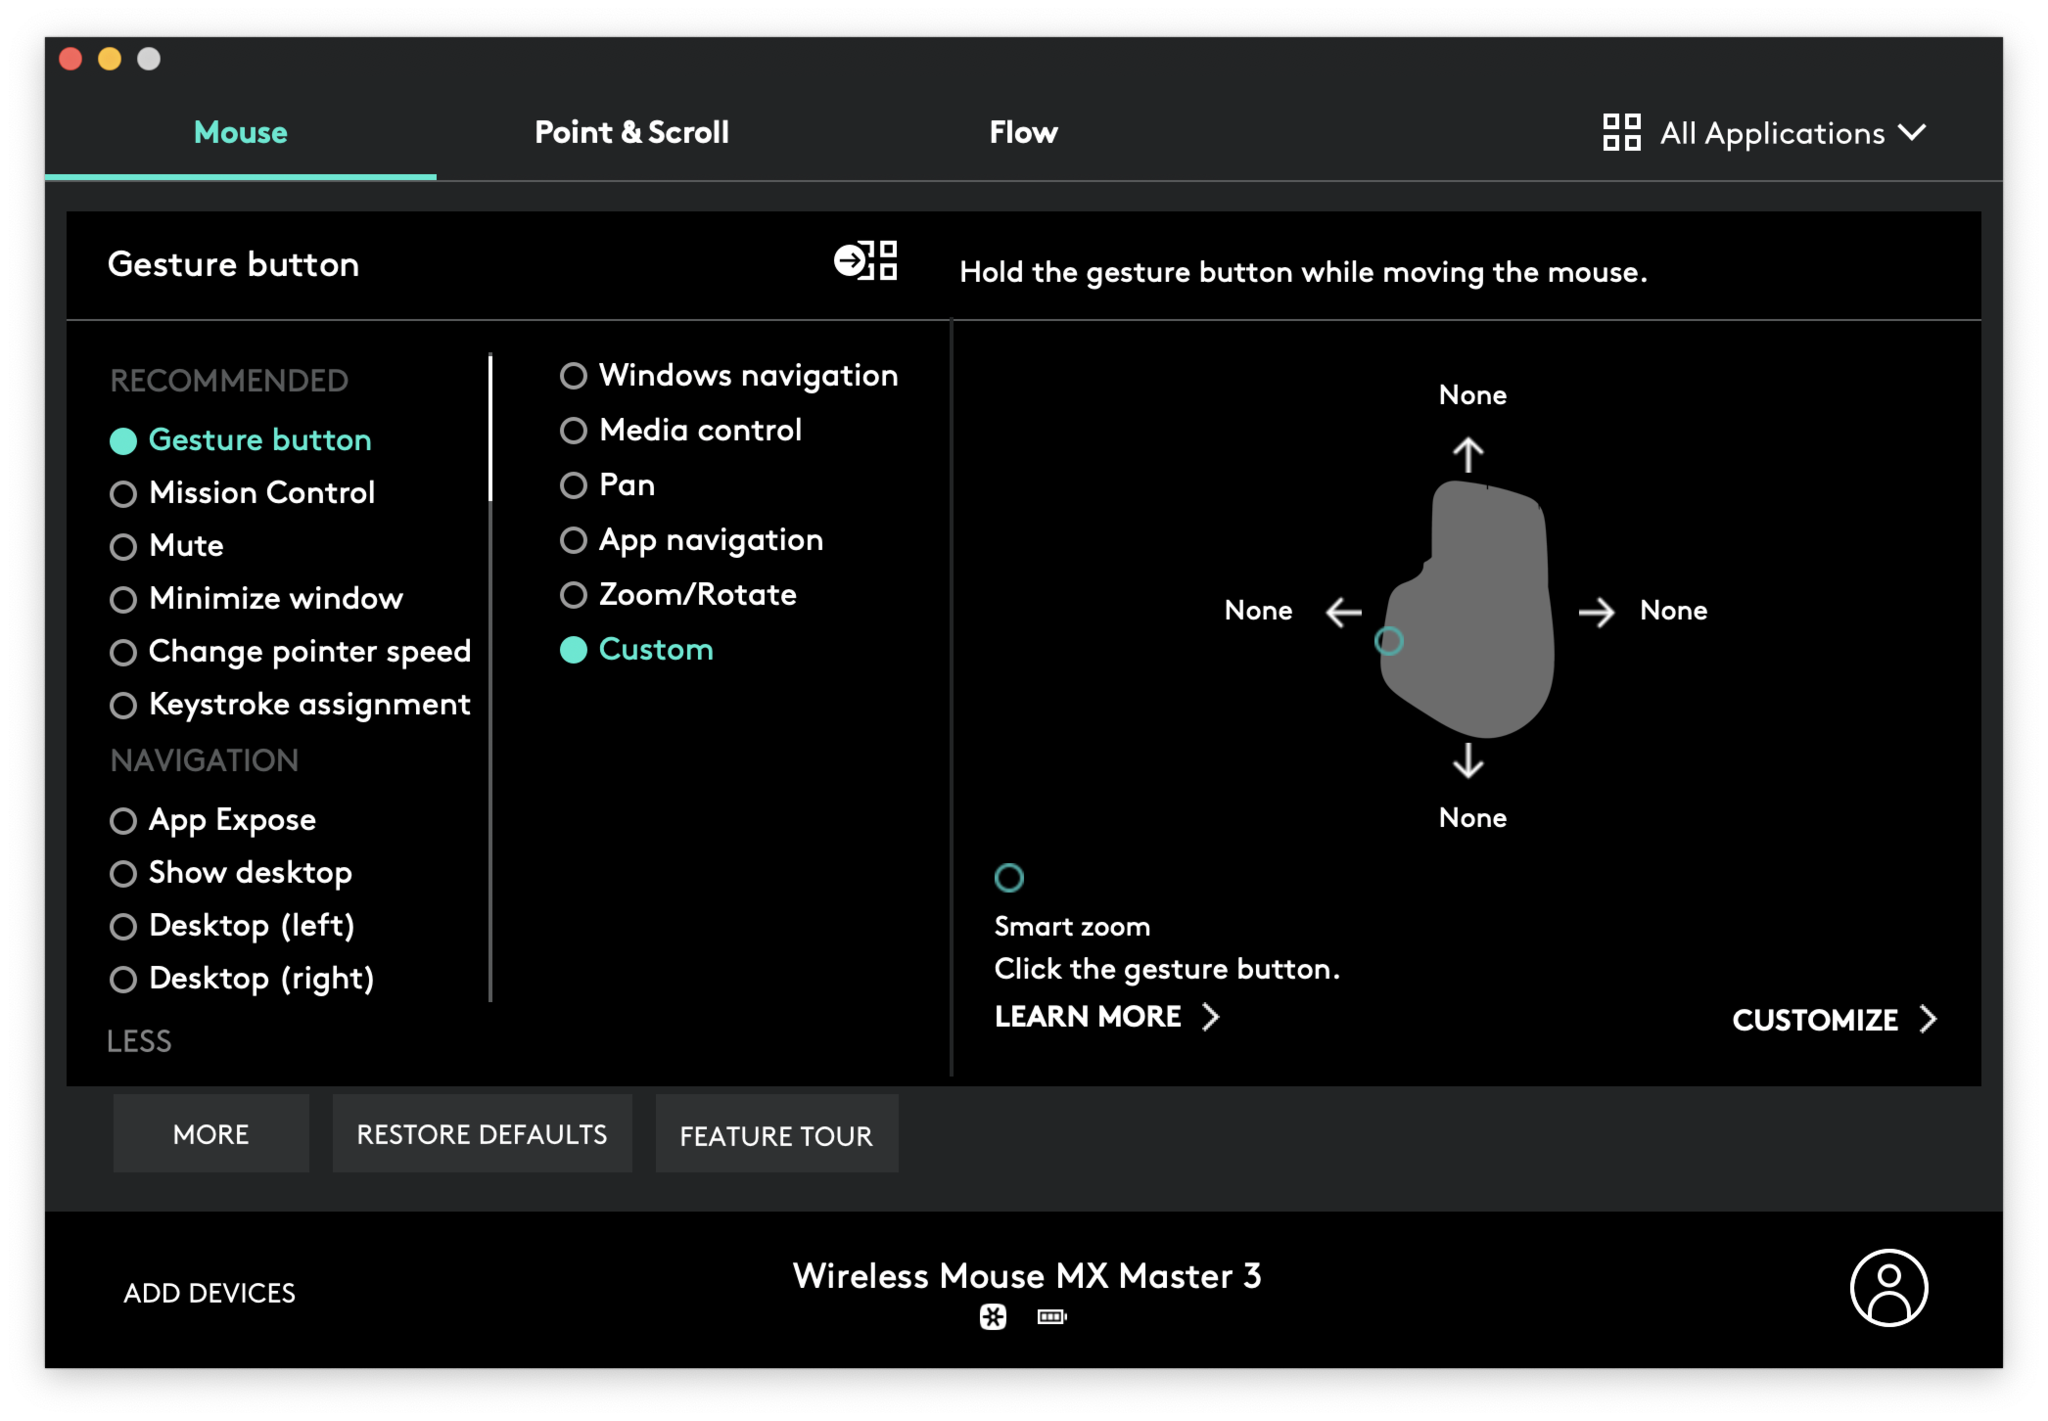Viewport: 2048px width, 1421px height.
Task: Click the left gesture arrow
Action: point(1344,612)
